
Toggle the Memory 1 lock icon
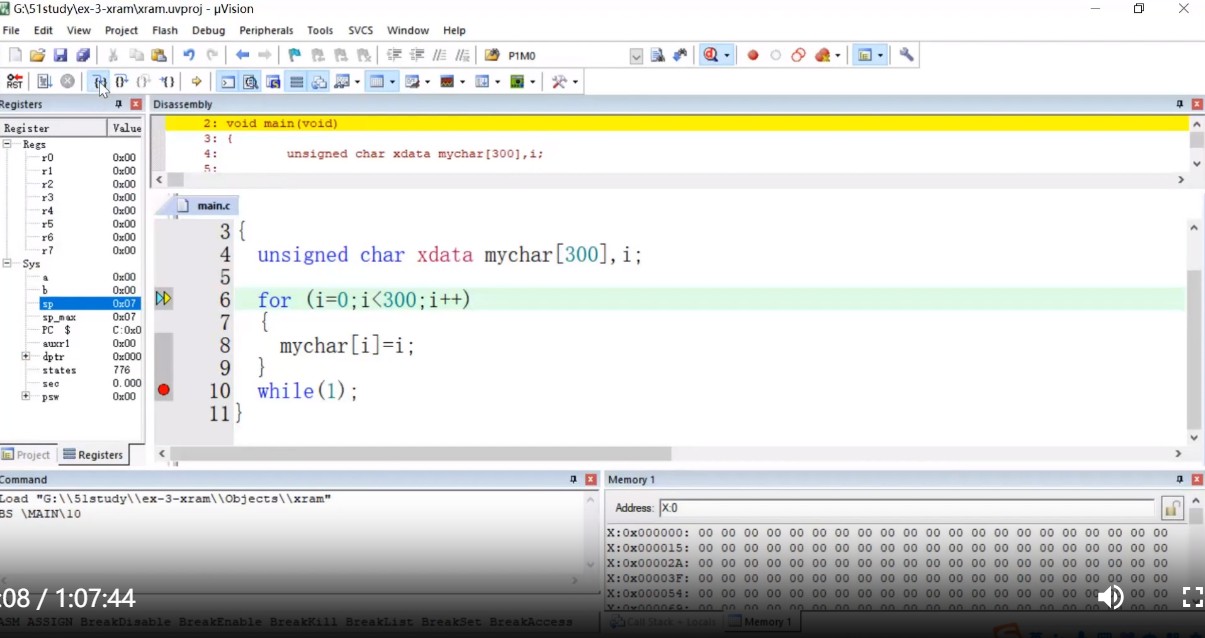pos(1172,508)
